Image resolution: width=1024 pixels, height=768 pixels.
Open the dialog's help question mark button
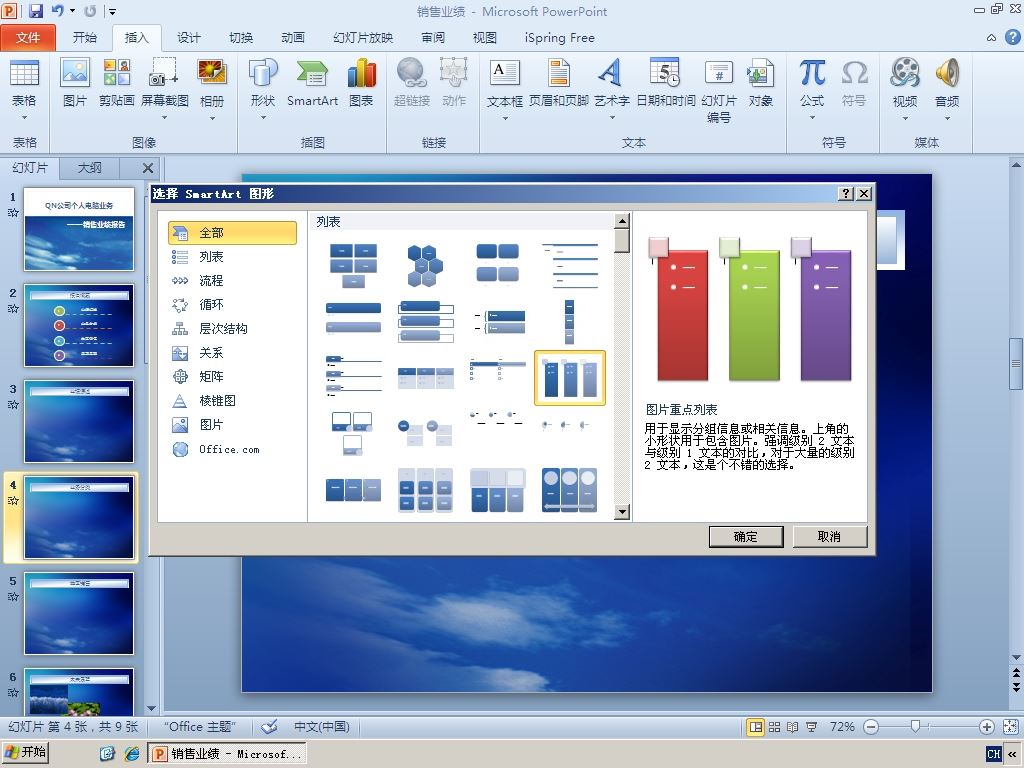click(x=846, y=193)
